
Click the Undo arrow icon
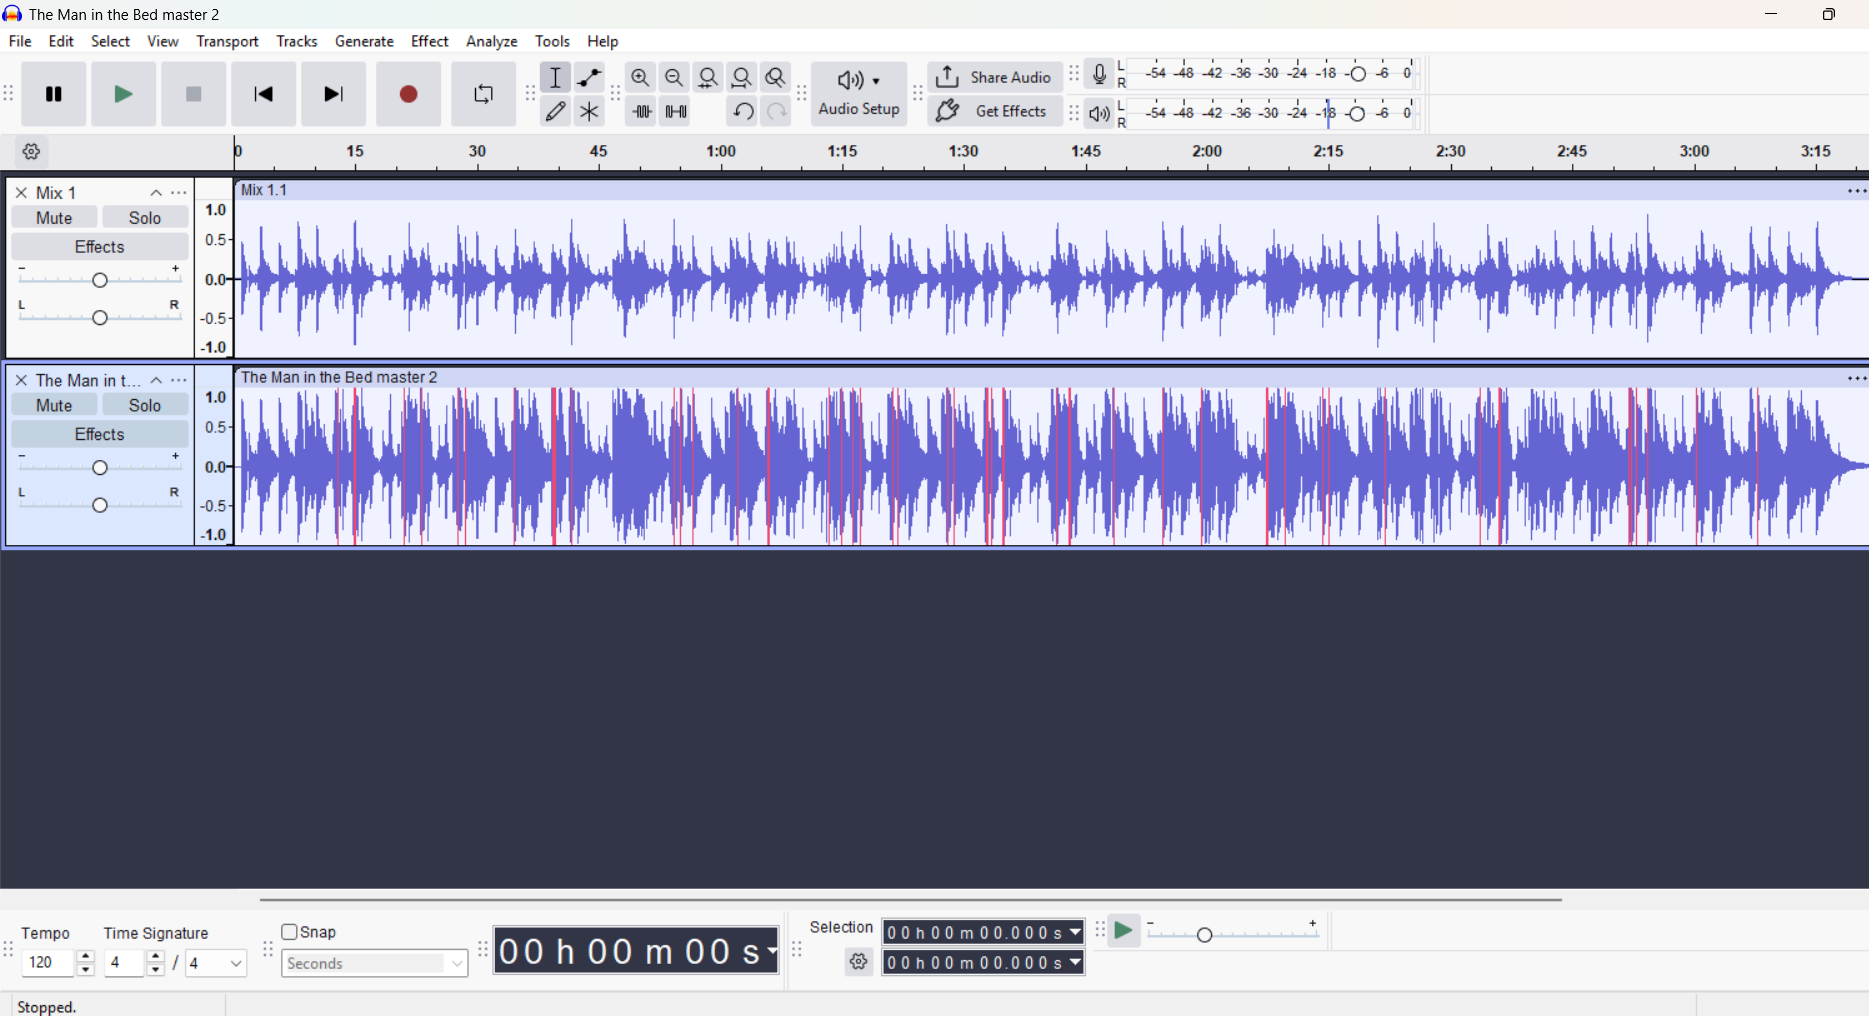tap(742, 112)
